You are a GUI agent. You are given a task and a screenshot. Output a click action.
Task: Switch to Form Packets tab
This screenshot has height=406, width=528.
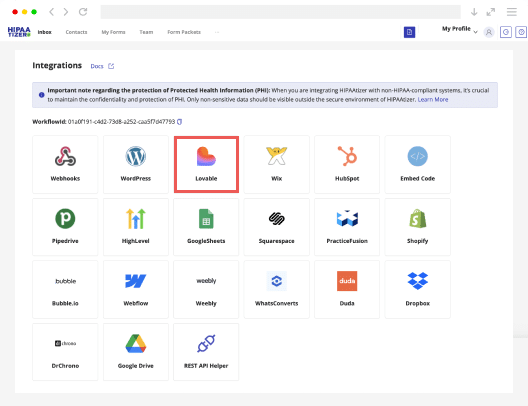184,32
